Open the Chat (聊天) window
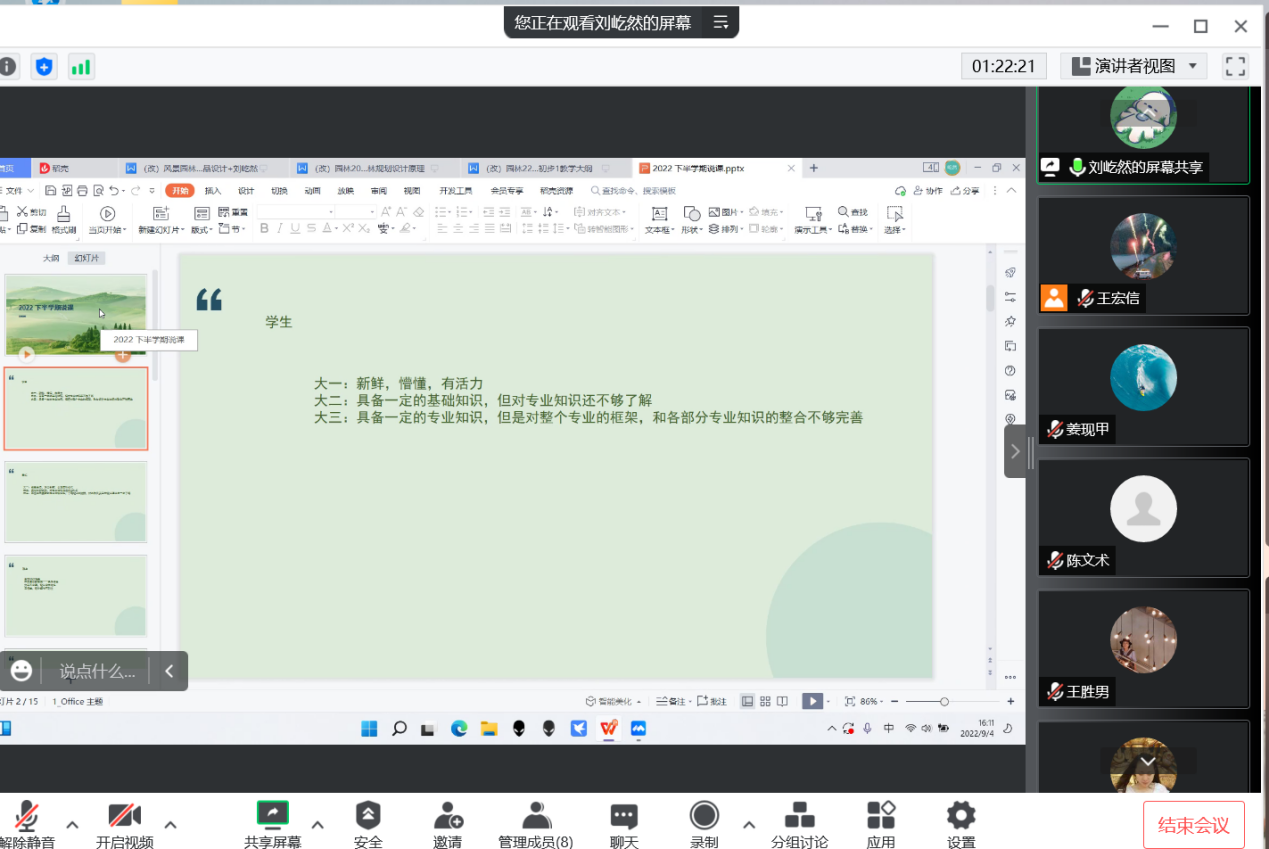The width and height of the screenshot is (1269, 849). [624, 824]
